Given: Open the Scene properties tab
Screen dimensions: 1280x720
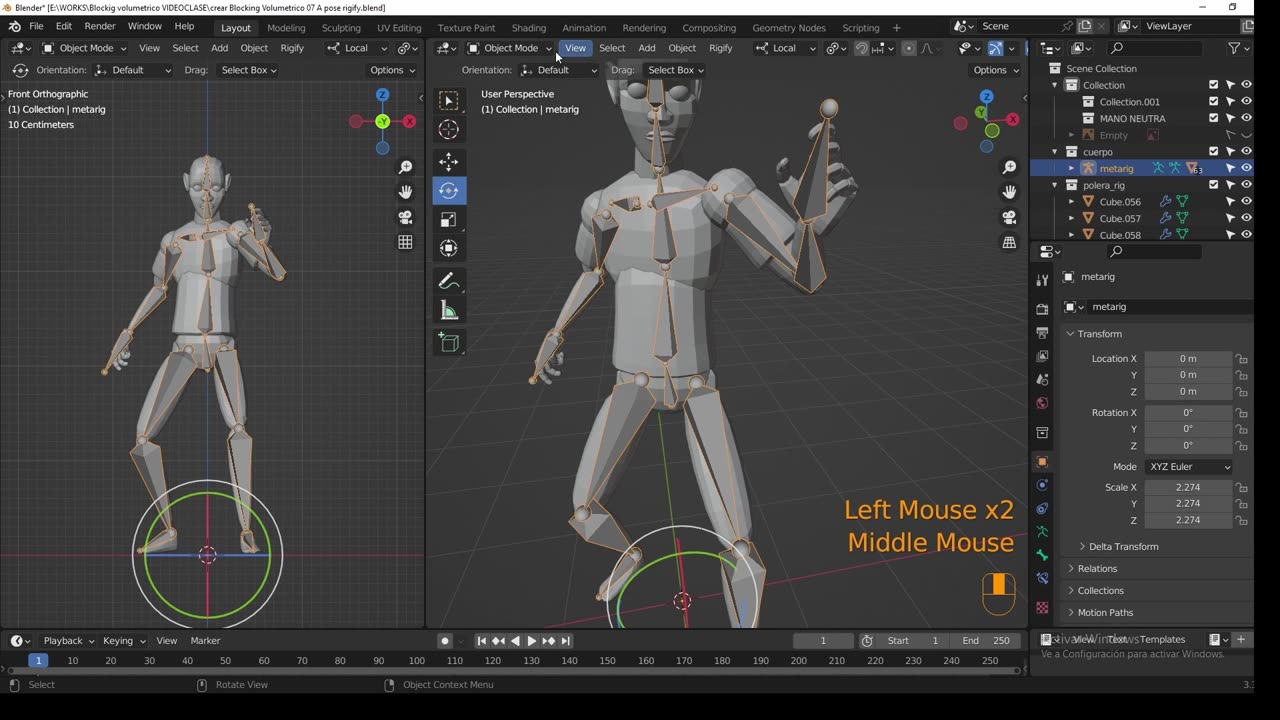Looking at the screenshot, I should pos(1042,380).
